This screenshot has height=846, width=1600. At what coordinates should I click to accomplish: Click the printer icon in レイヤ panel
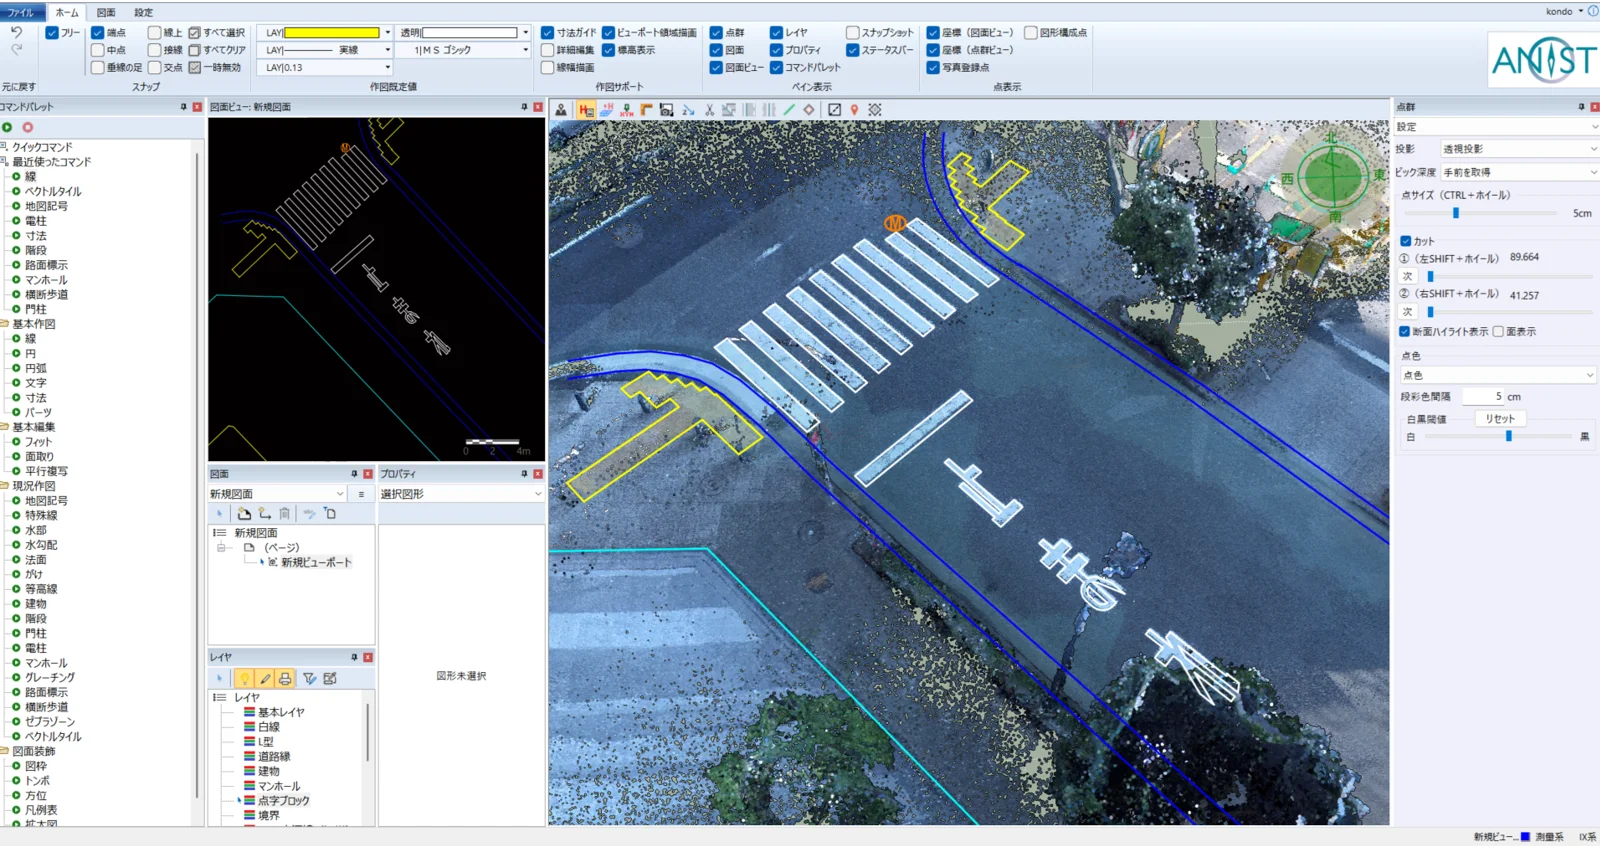click(285, 679)
